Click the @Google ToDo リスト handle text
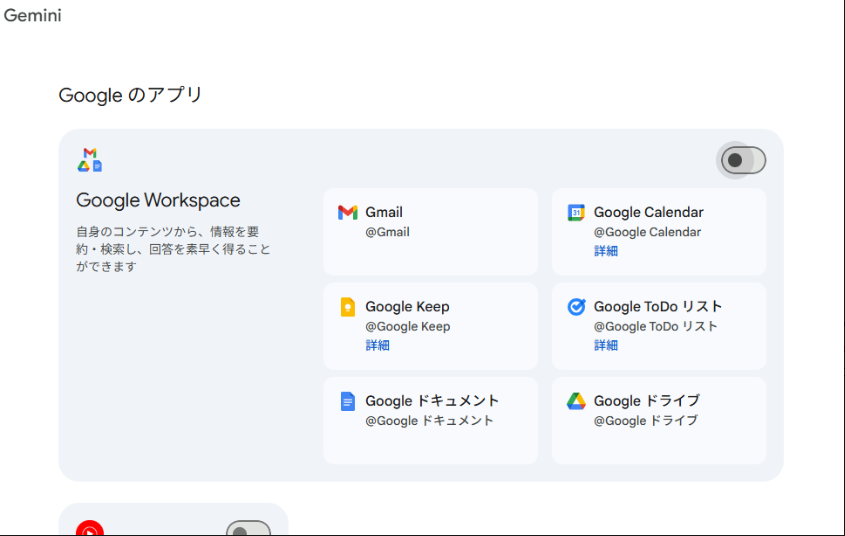The height and width of the screenshot is (536, 845). click(656, 326)
